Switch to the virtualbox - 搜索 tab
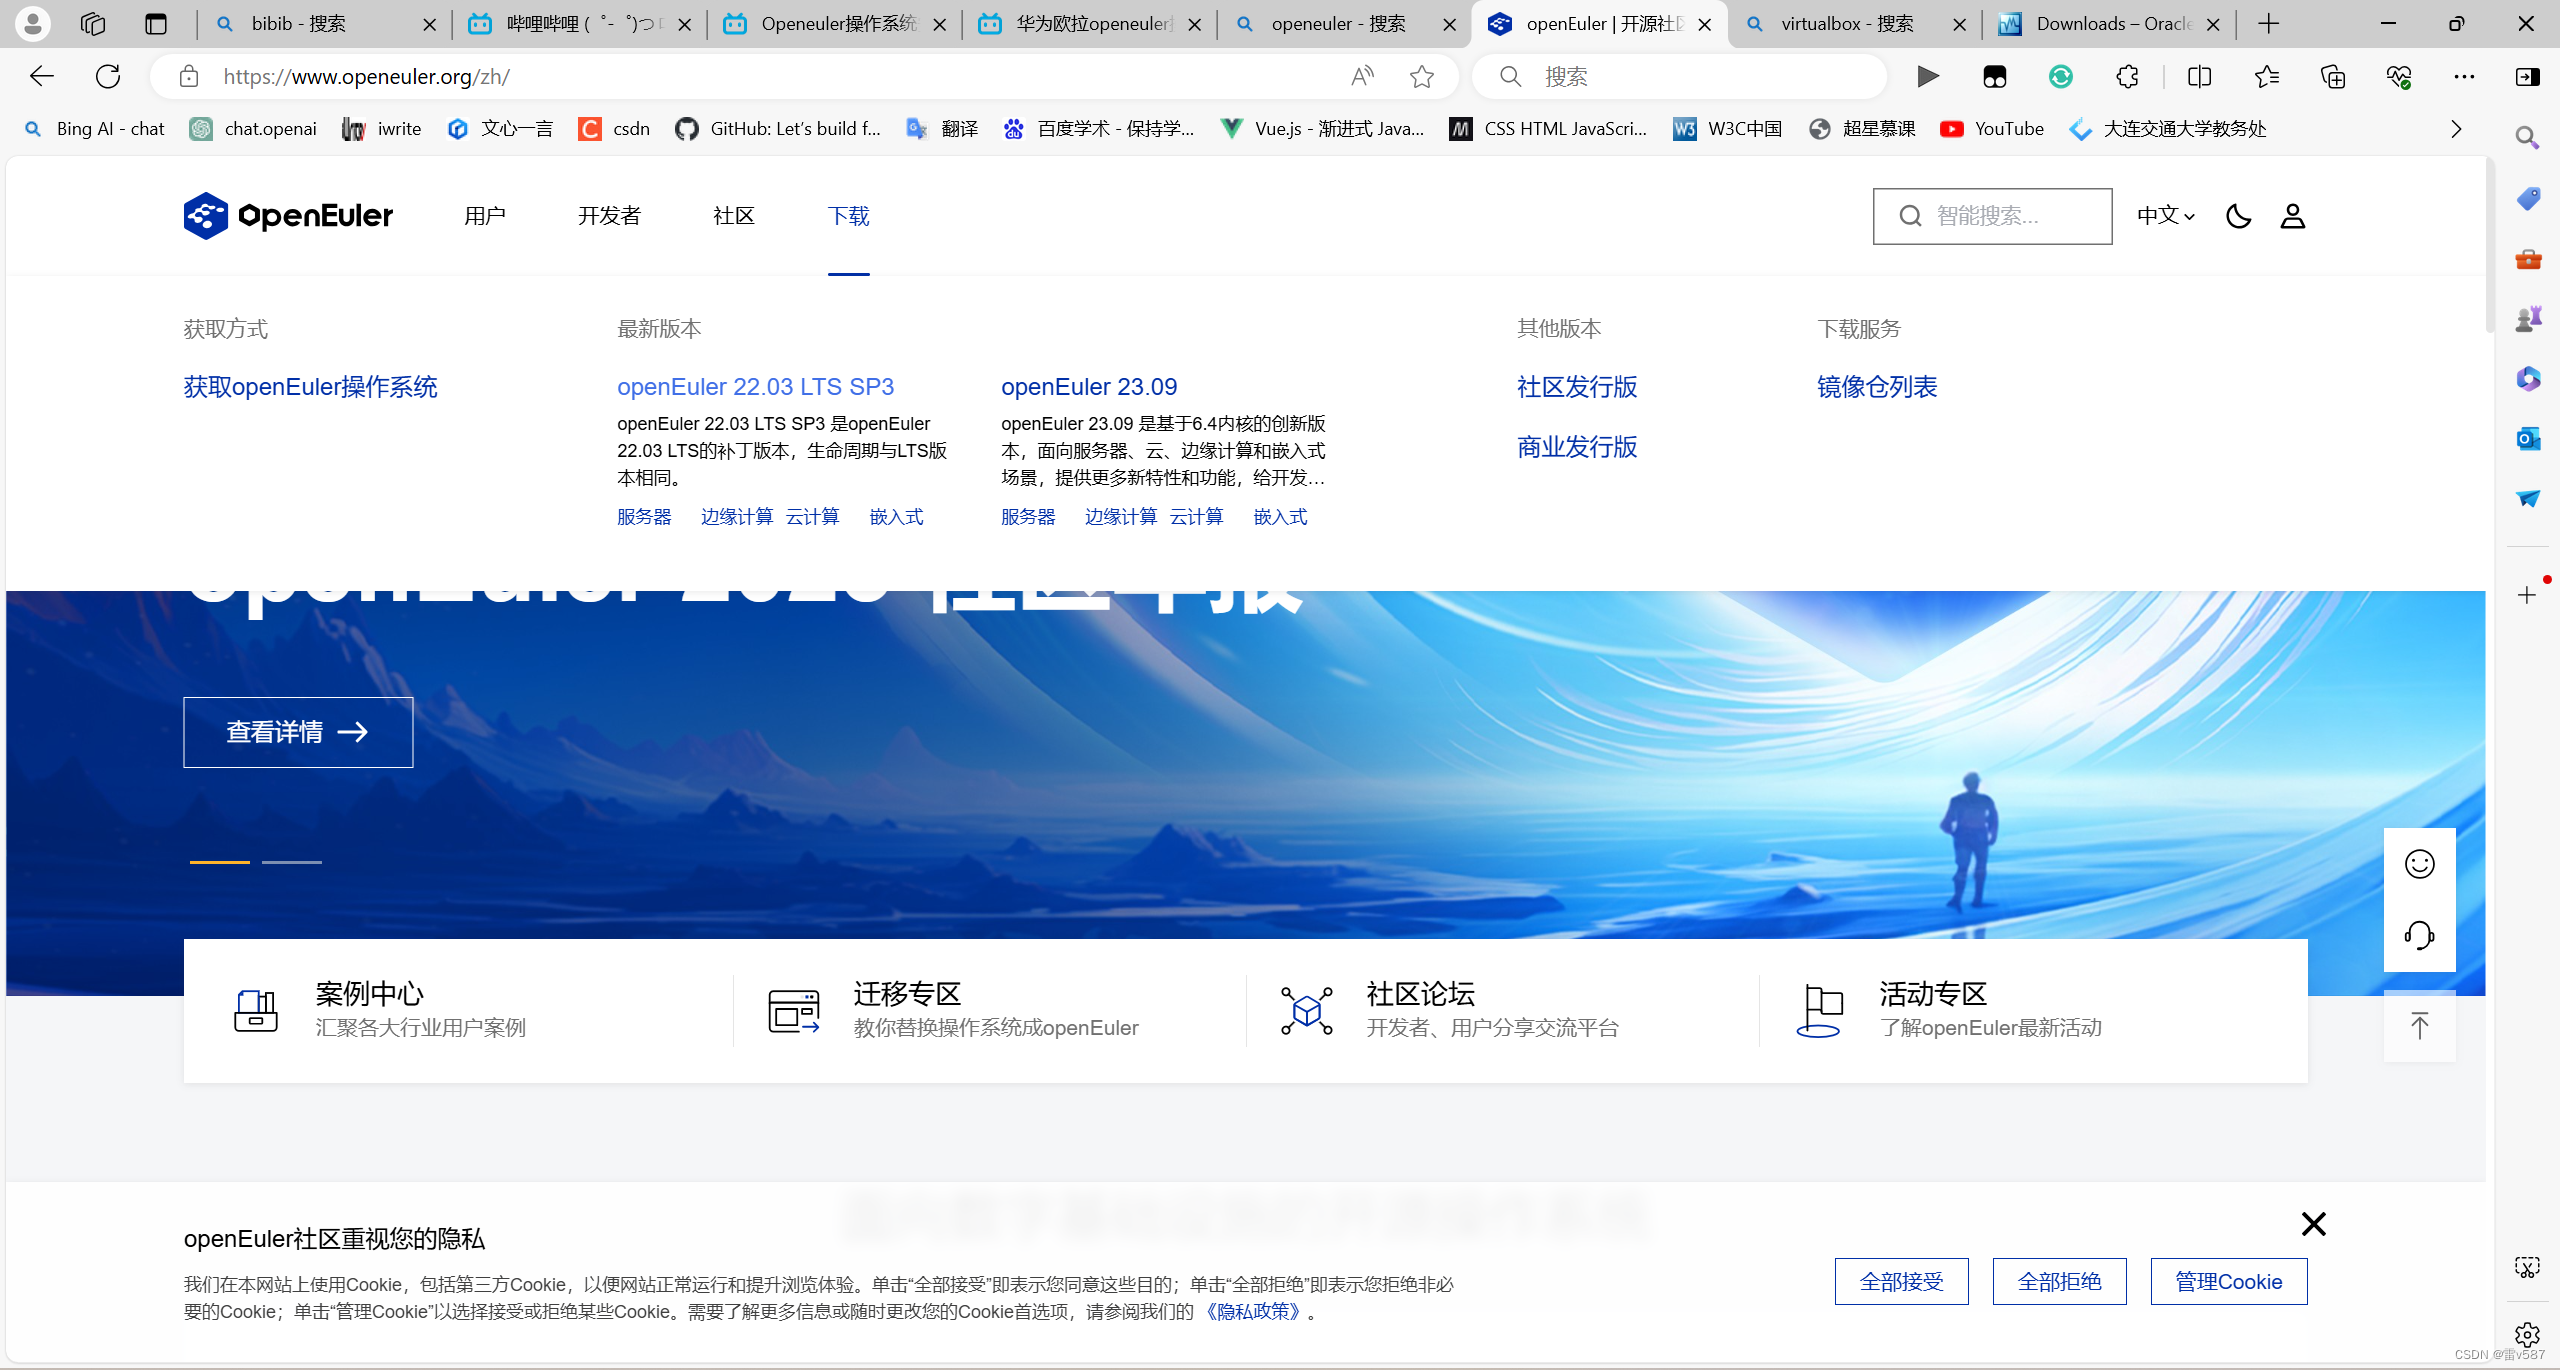The image size is (2560, 1370). pos(1855,24)
